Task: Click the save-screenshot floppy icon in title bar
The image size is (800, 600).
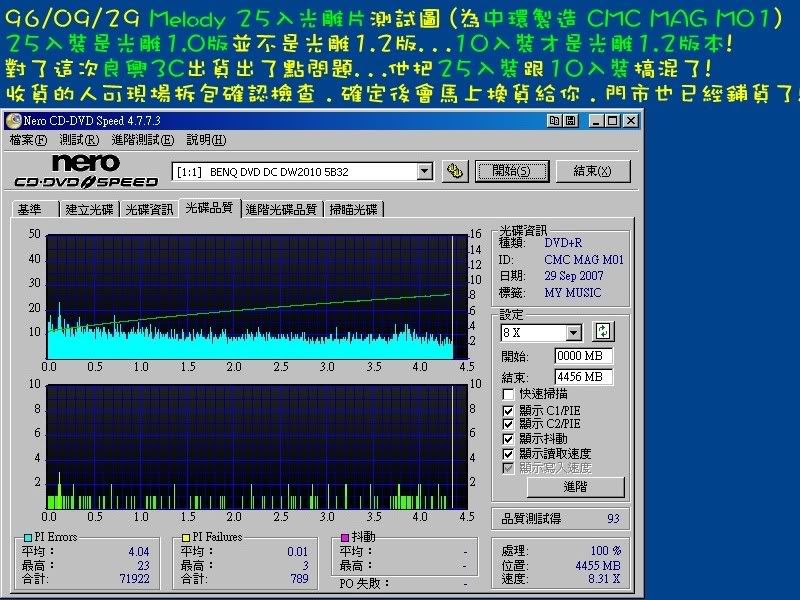Action: point(570,121)
